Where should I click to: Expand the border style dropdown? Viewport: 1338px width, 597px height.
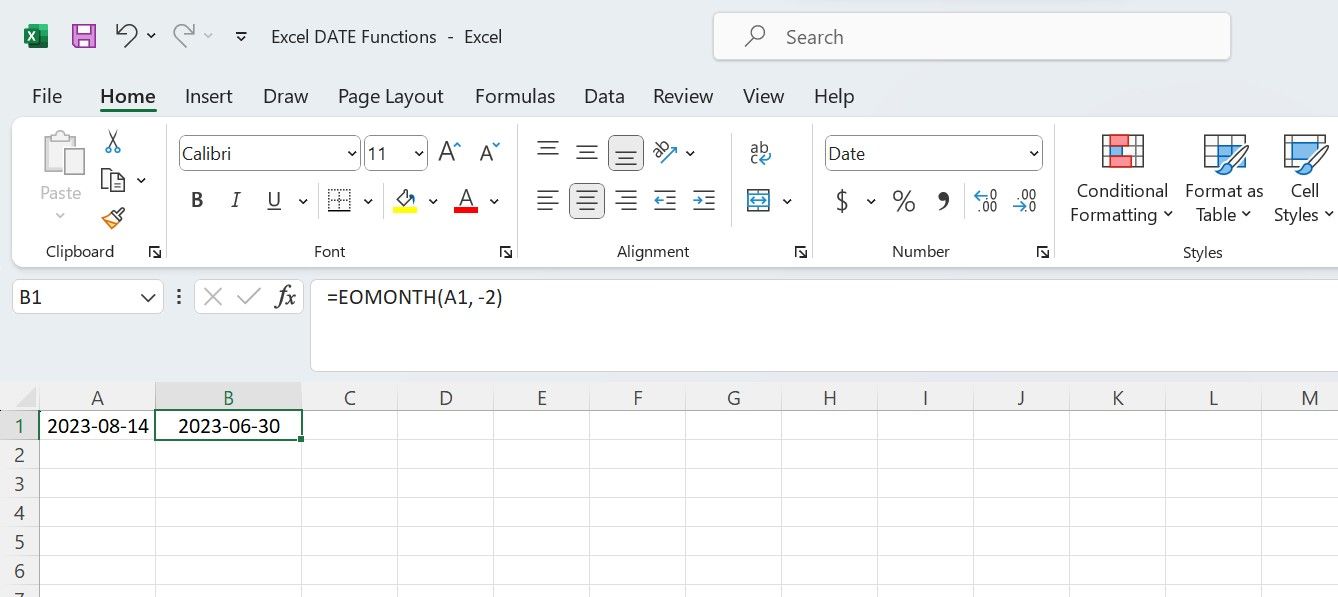click(366, 200)
